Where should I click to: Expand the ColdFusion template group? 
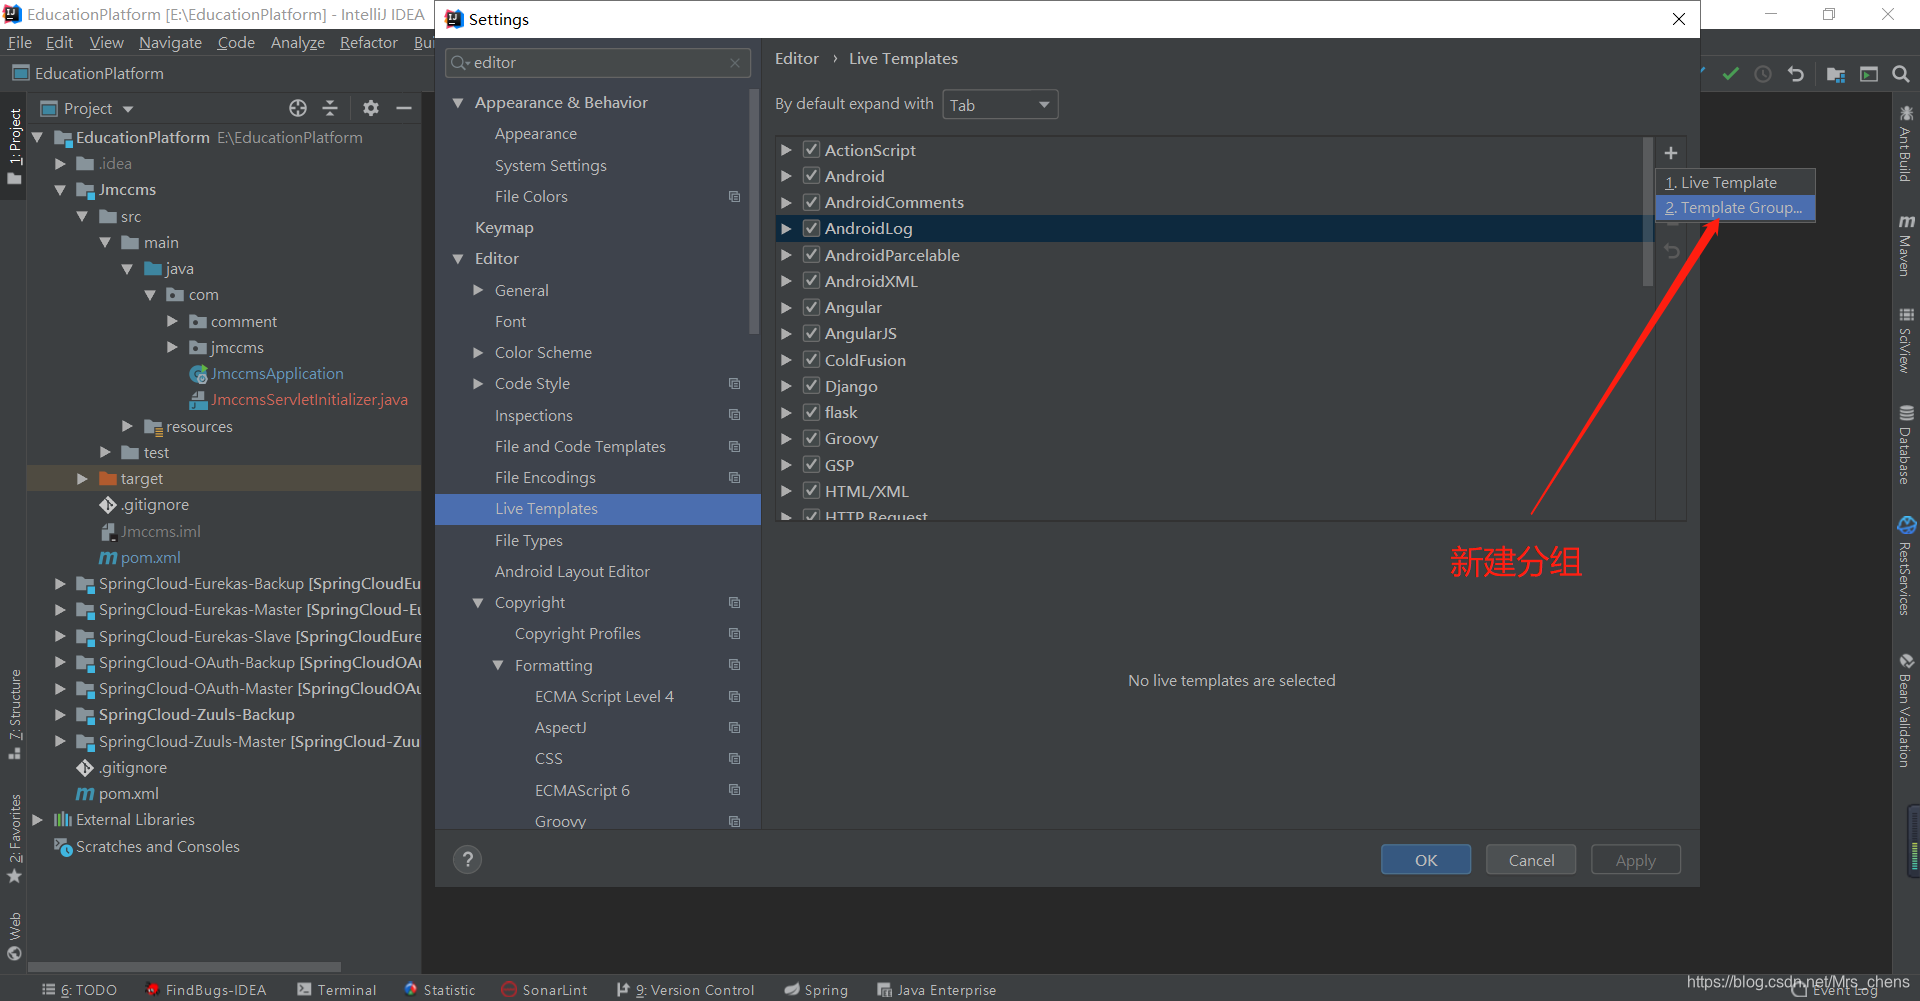[786, 360]
